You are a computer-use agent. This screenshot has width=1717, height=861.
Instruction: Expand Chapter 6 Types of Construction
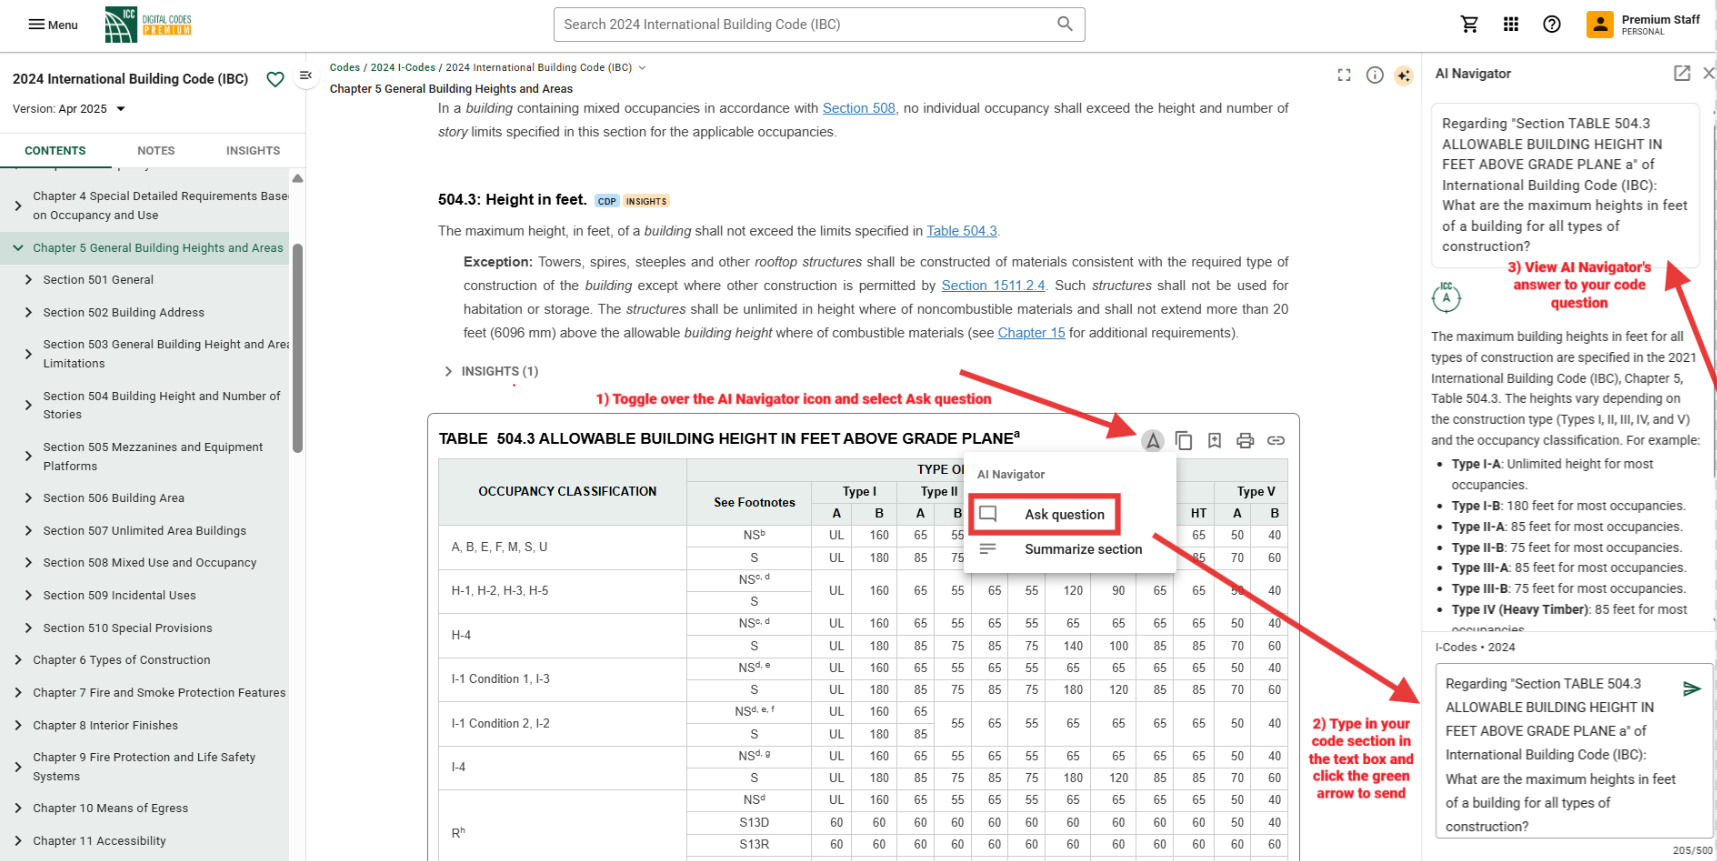pos(18,660)
